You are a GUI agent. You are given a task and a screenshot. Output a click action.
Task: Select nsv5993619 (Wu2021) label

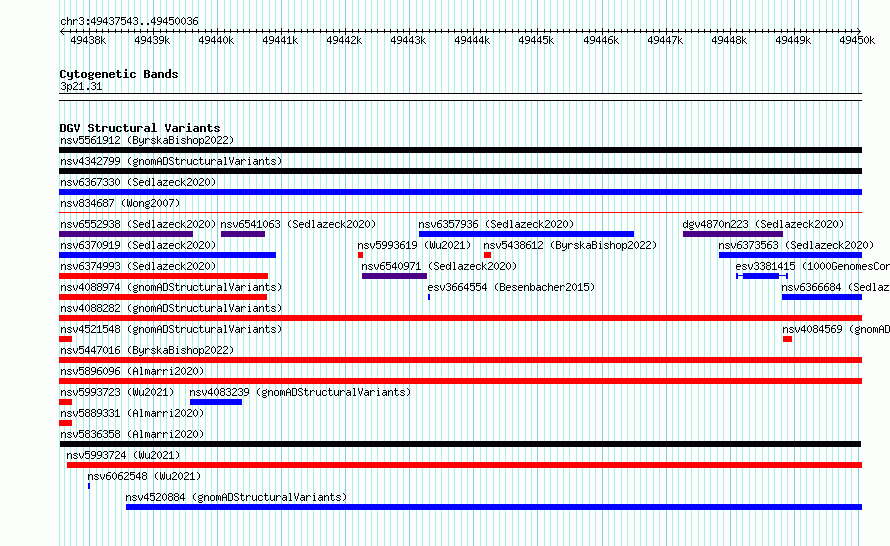point(414,245)
